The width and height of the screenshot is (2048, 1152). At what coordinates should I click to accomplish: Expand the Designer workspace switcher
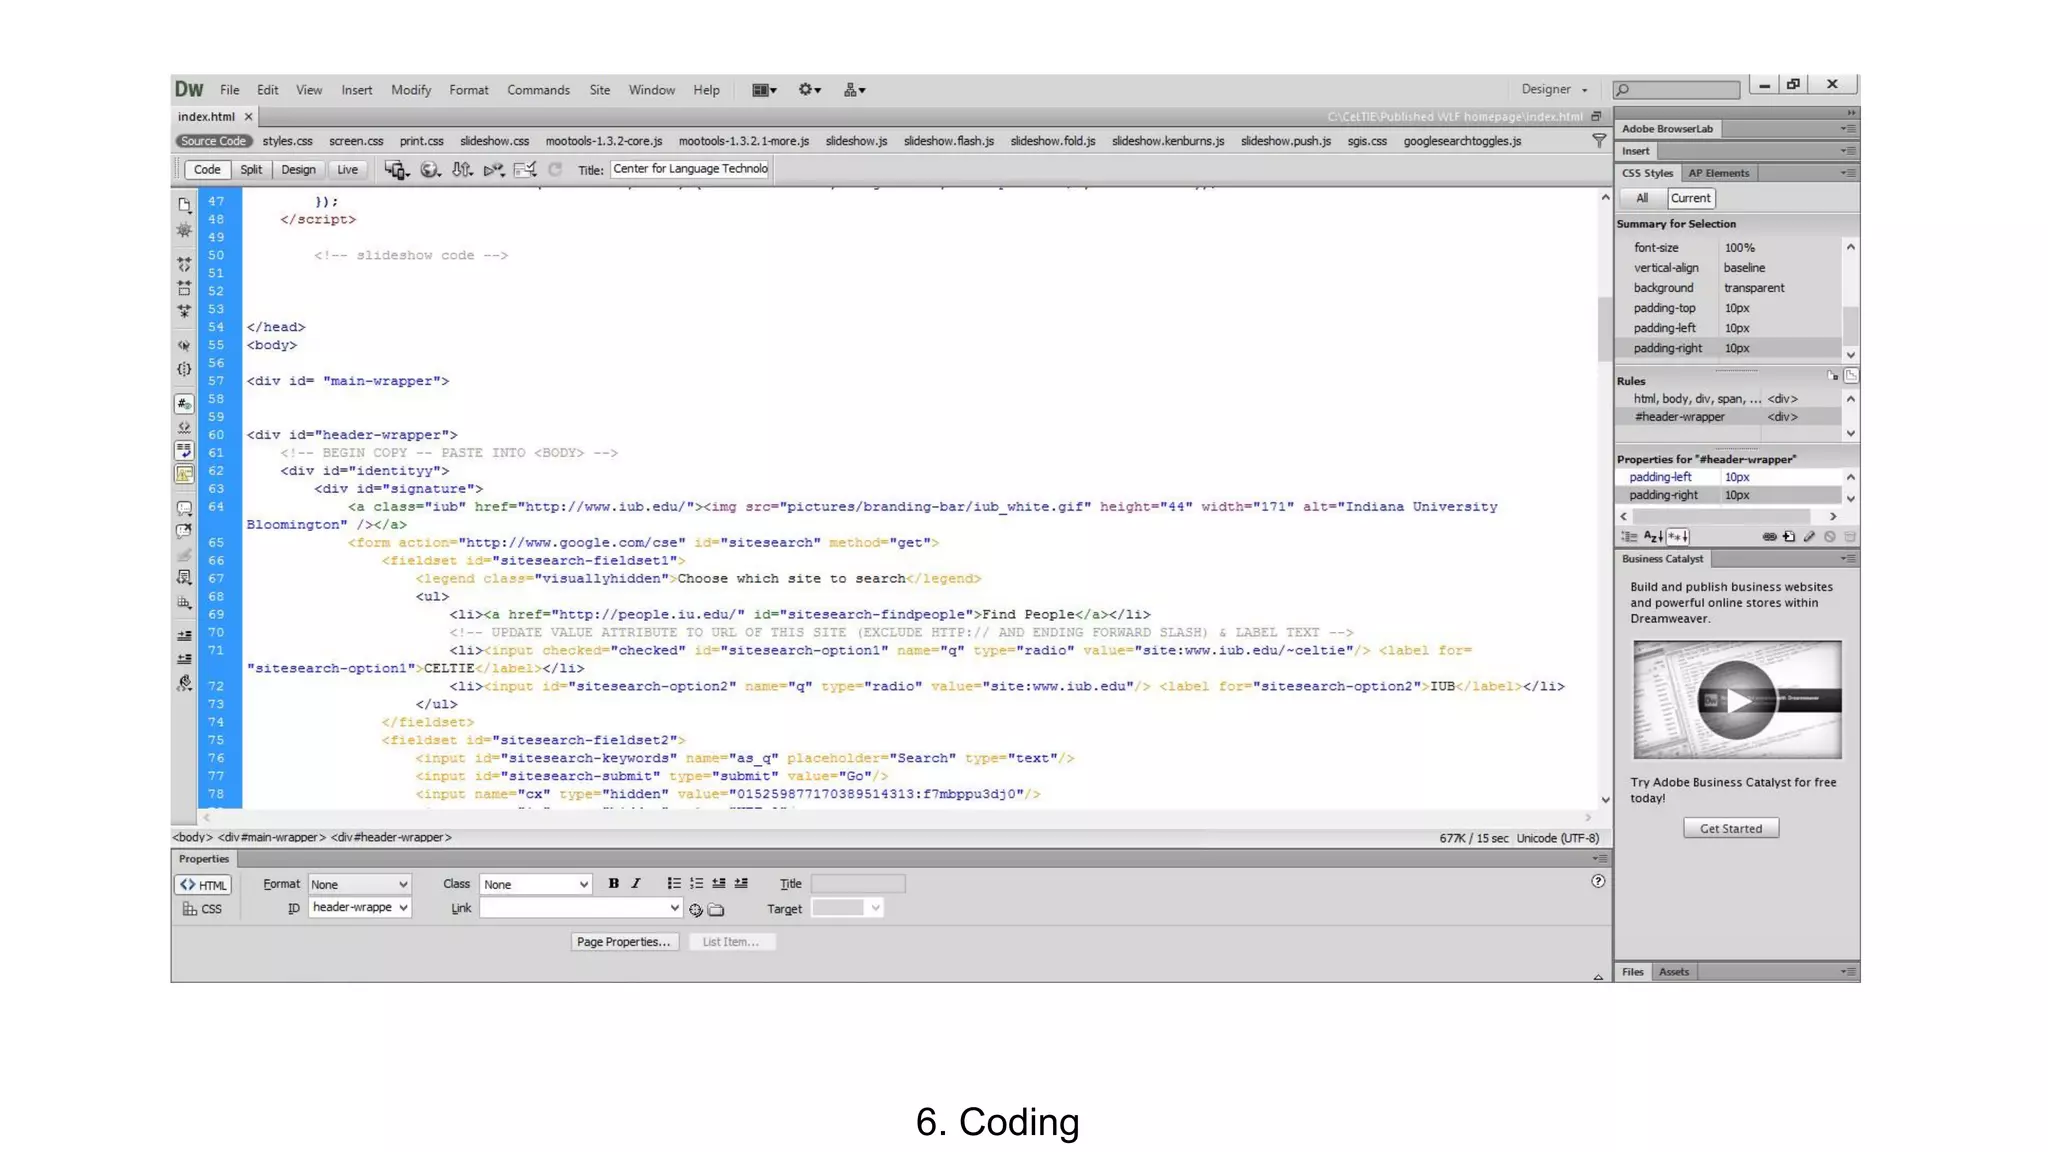pos(1554,90)
